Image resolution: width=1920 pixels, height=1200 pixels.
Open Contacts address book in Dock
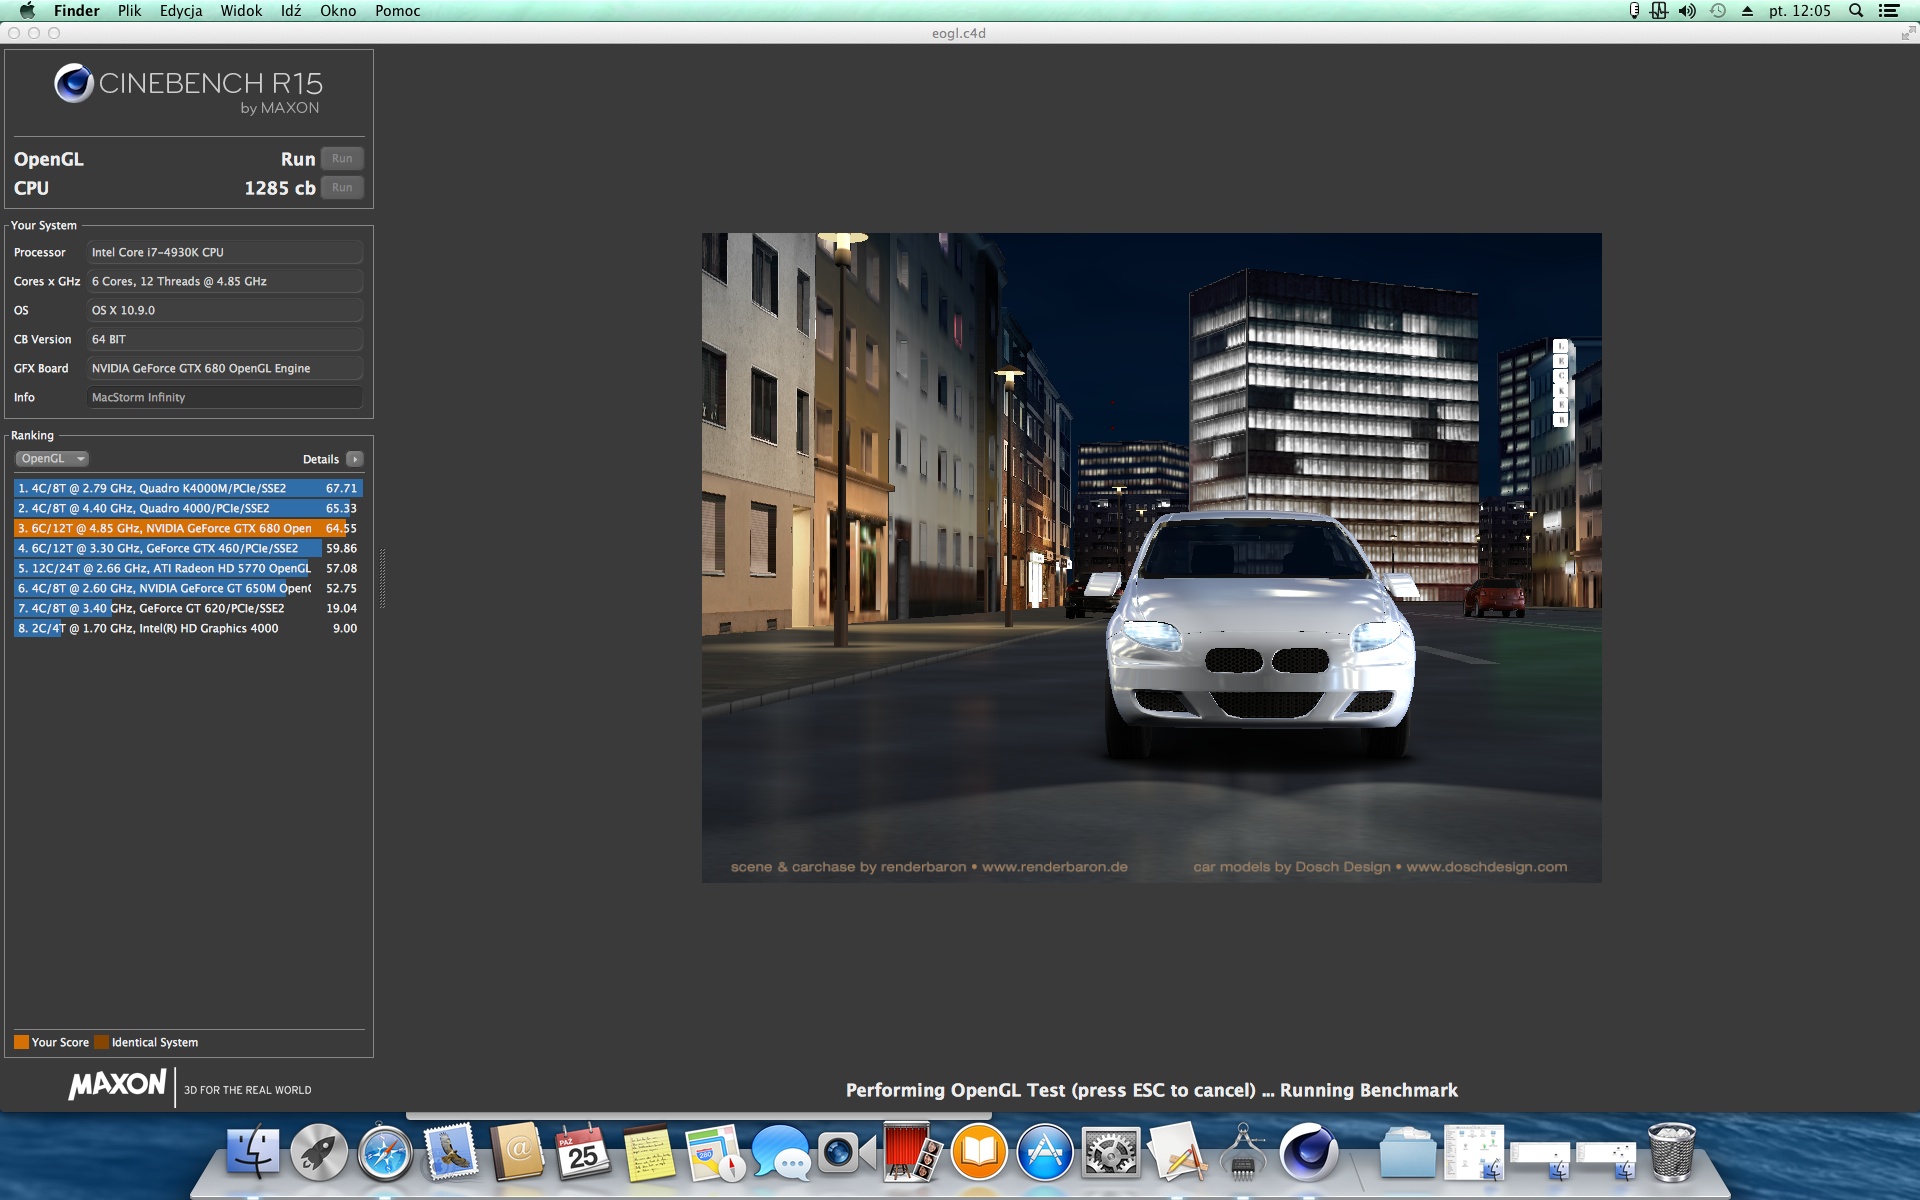(x=517, y=1153)
